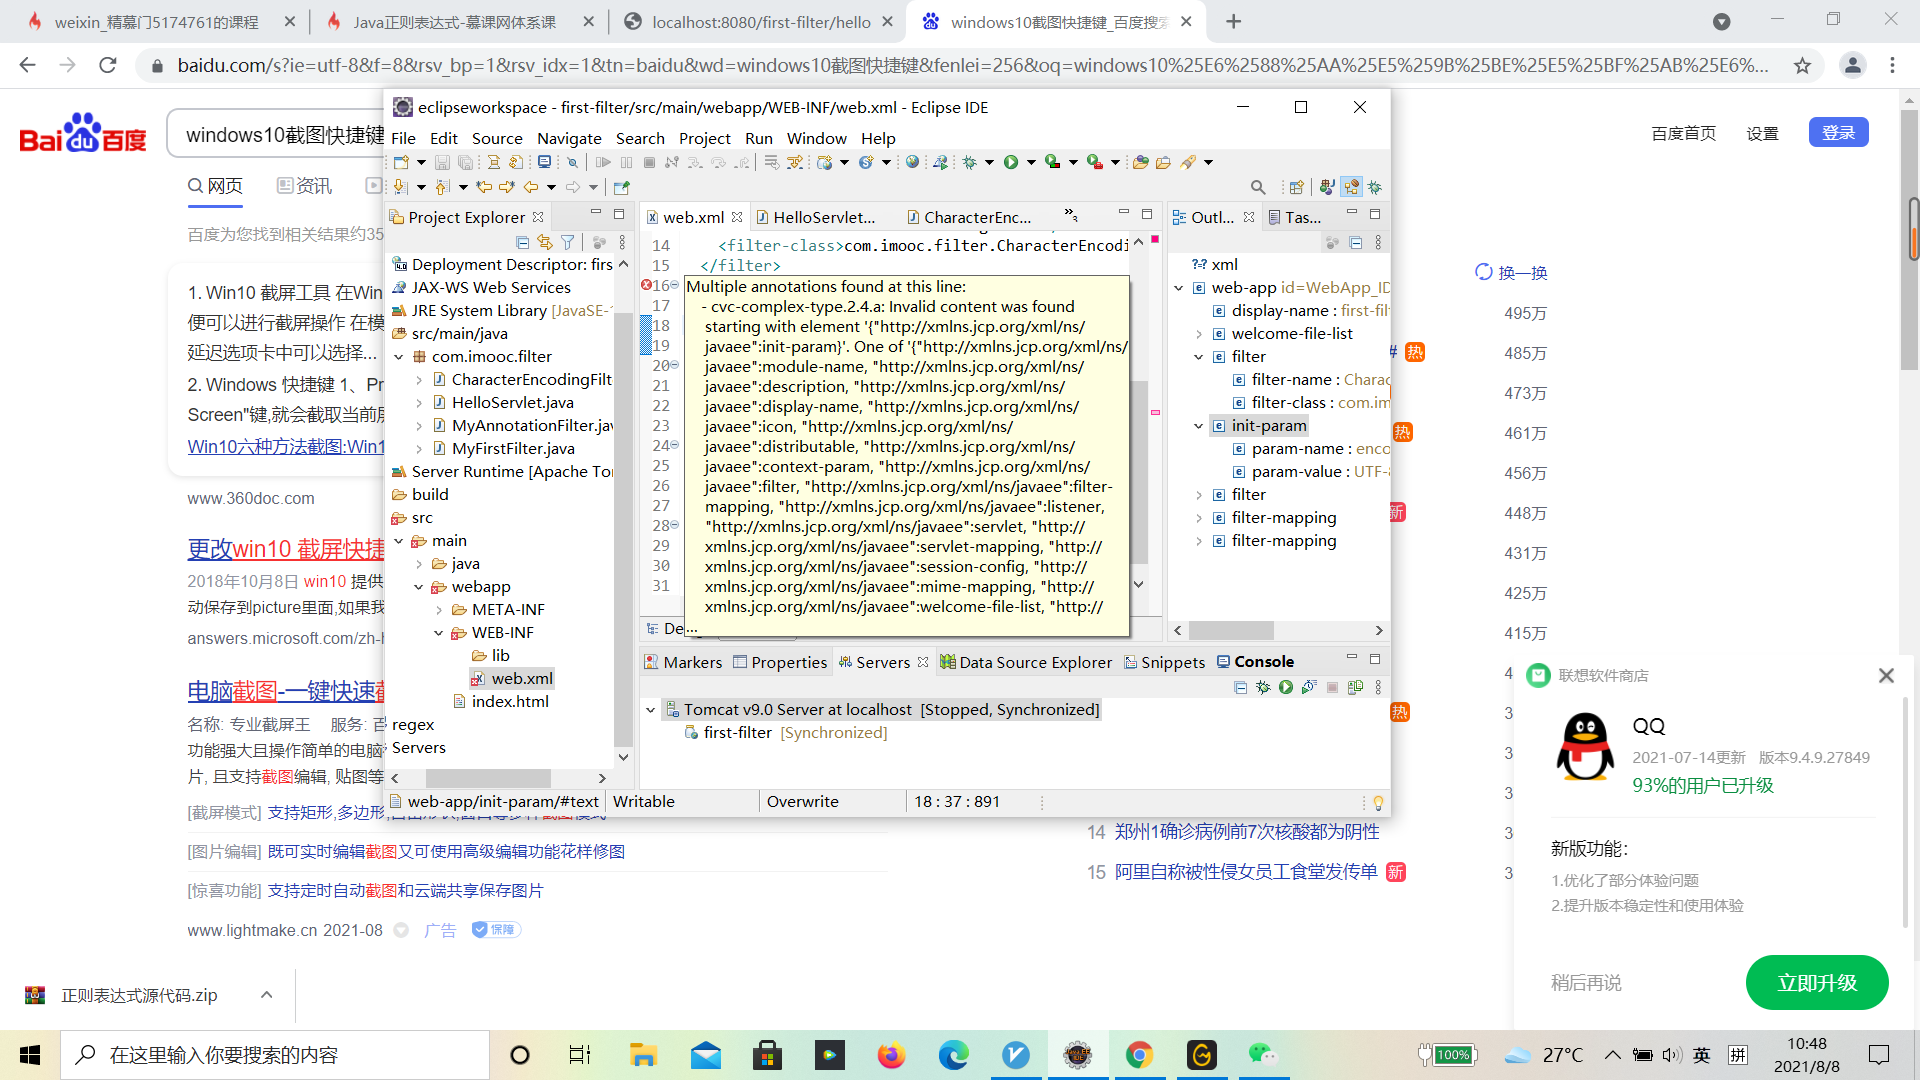Click the Save icon in Eclipse toolbar
The image size is (1920, 1080).
(442, 162)
